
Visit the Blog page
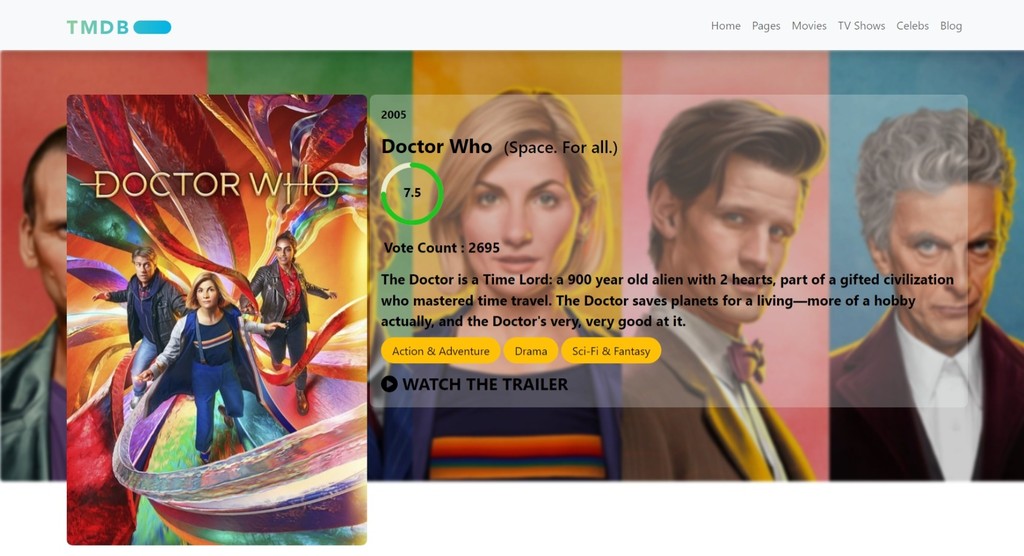[951, 26]
